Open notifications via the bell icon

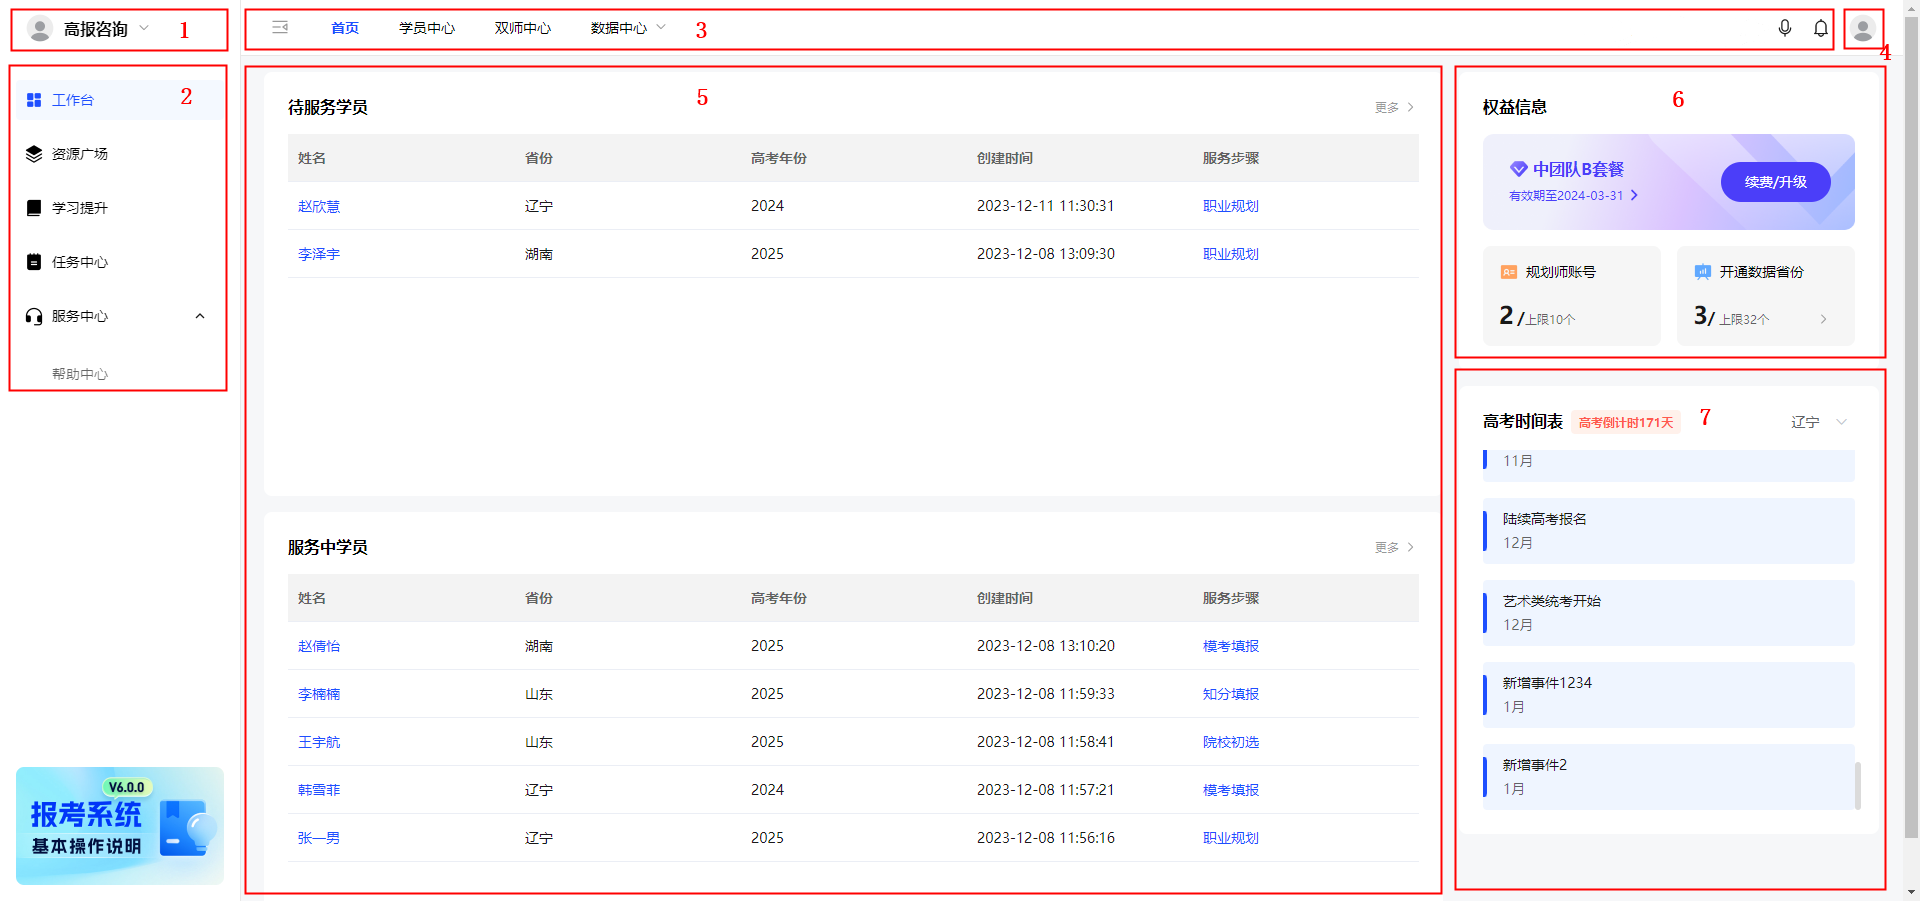point(1821,28)
